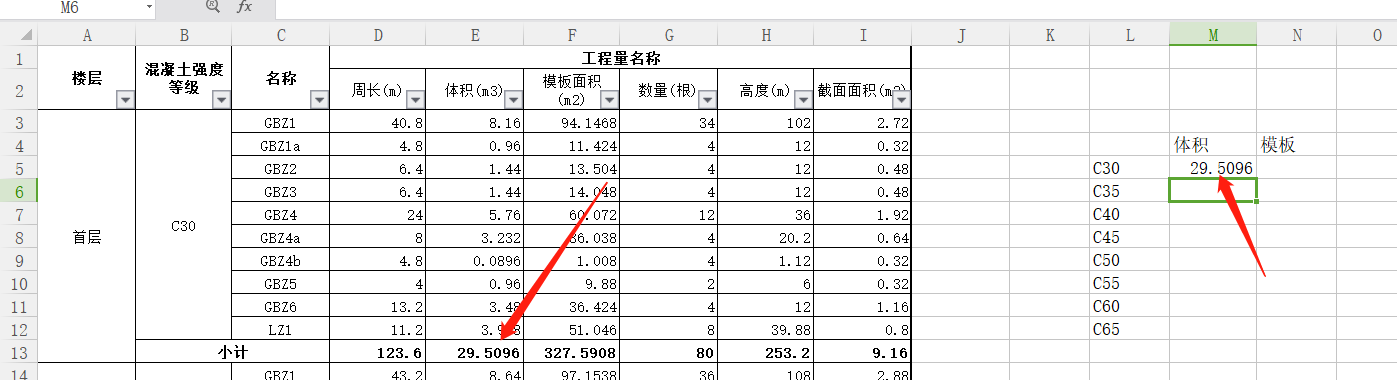Image resolution: width=1397 pixels, height=380 pixels.
Task: Click the 体积 label in column M
Action: click(x=1190, y=145)
